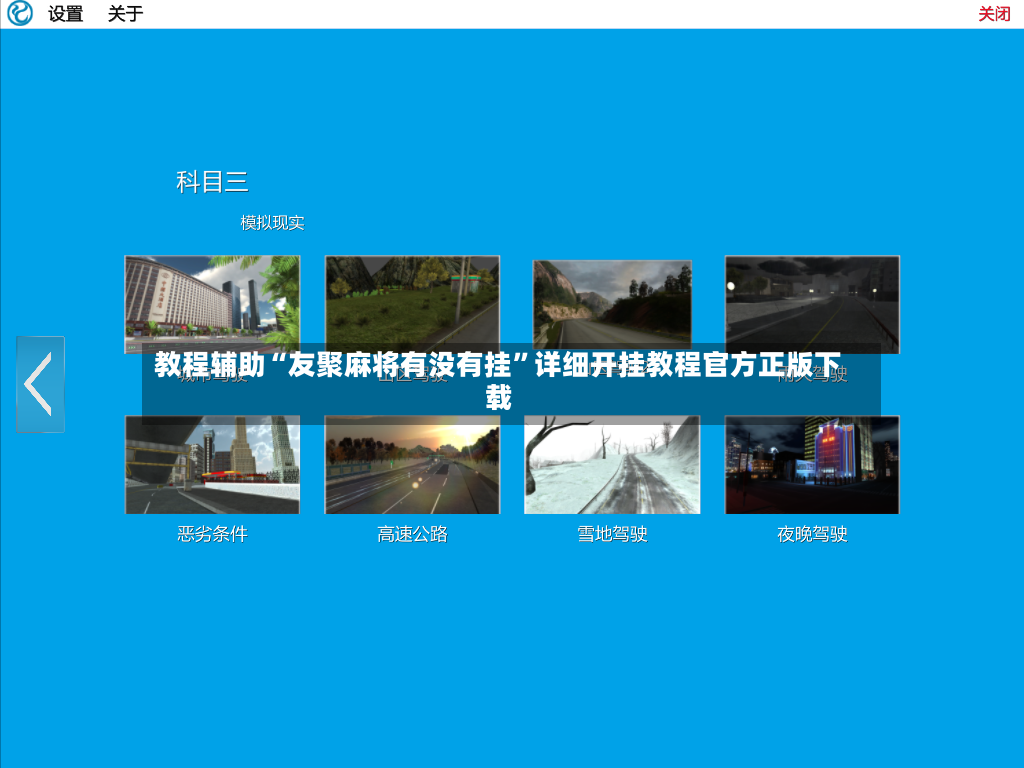Select the mountain area grassy hill thumbnail

click(412, 304)
